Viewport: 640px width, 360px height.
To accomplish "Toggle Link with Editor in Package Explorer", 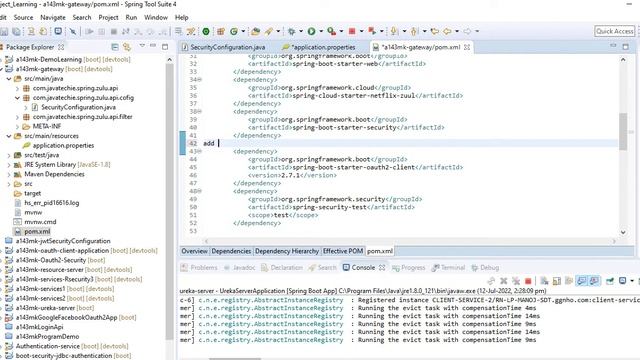I will click(127, 47).
